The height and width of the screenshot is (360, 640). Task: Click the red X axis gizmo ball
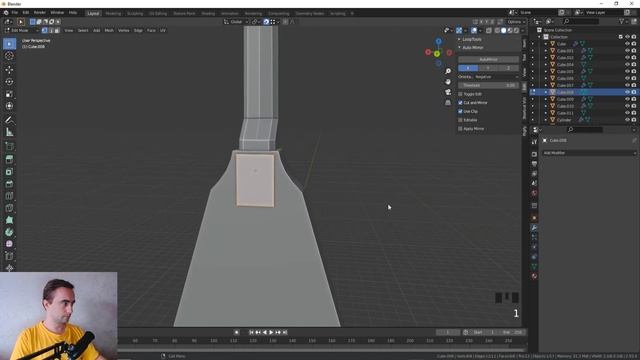pos(428,52)
